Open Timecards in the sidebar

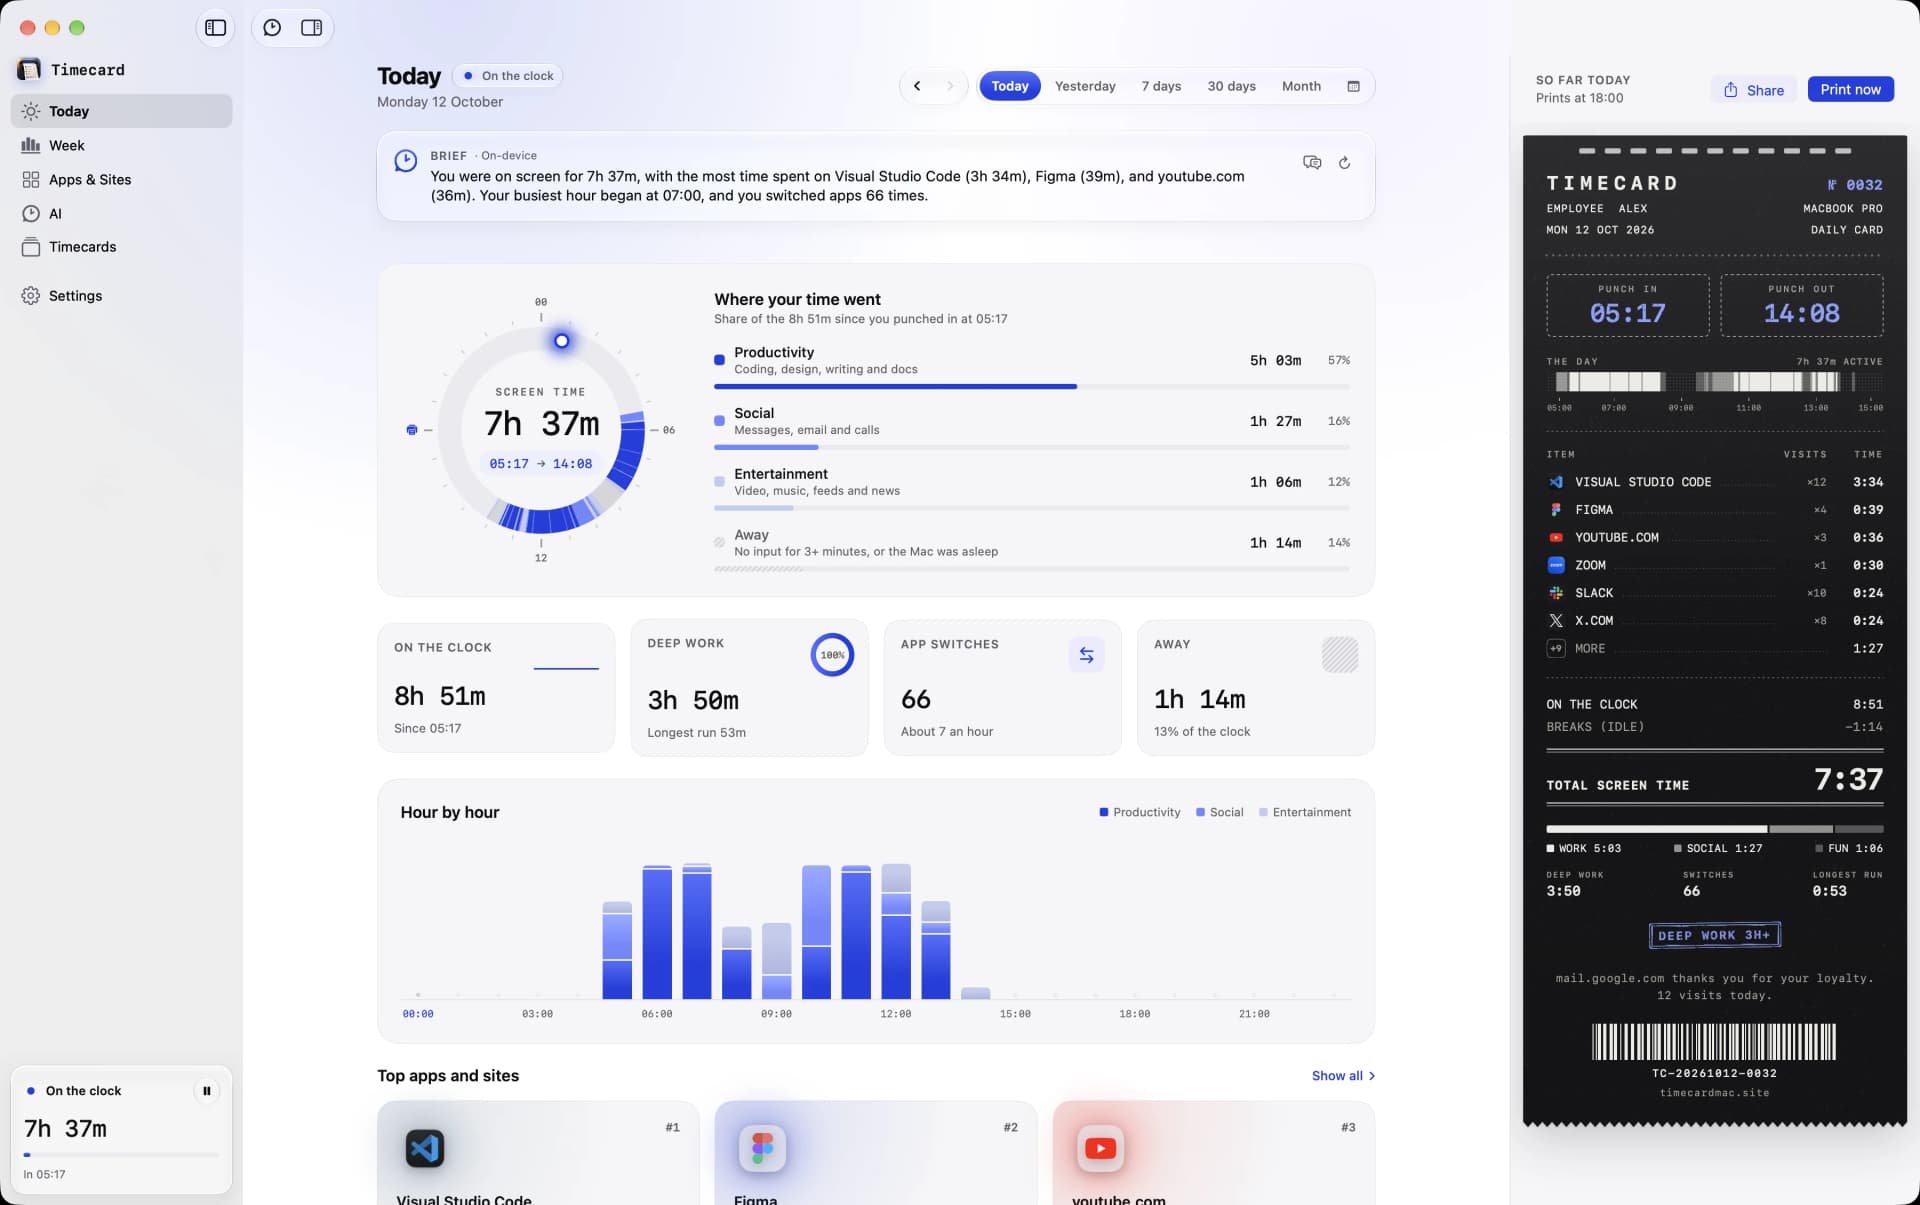[121, 247]
